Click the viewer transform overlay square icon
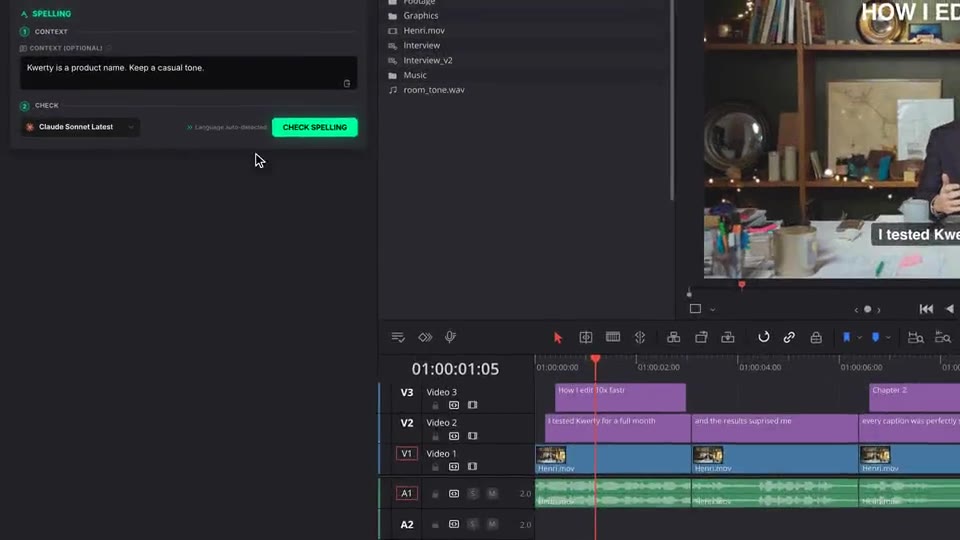Viewport: 960px width, 540px height. pyautogui.click(x=696, y=309)
